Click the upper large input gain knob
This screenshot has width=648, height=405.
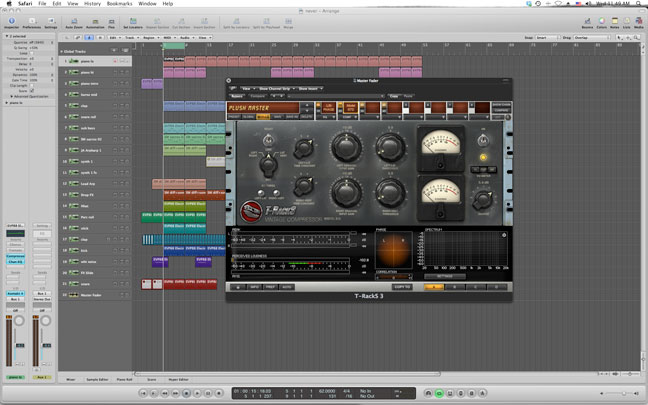tap(346, 147)
